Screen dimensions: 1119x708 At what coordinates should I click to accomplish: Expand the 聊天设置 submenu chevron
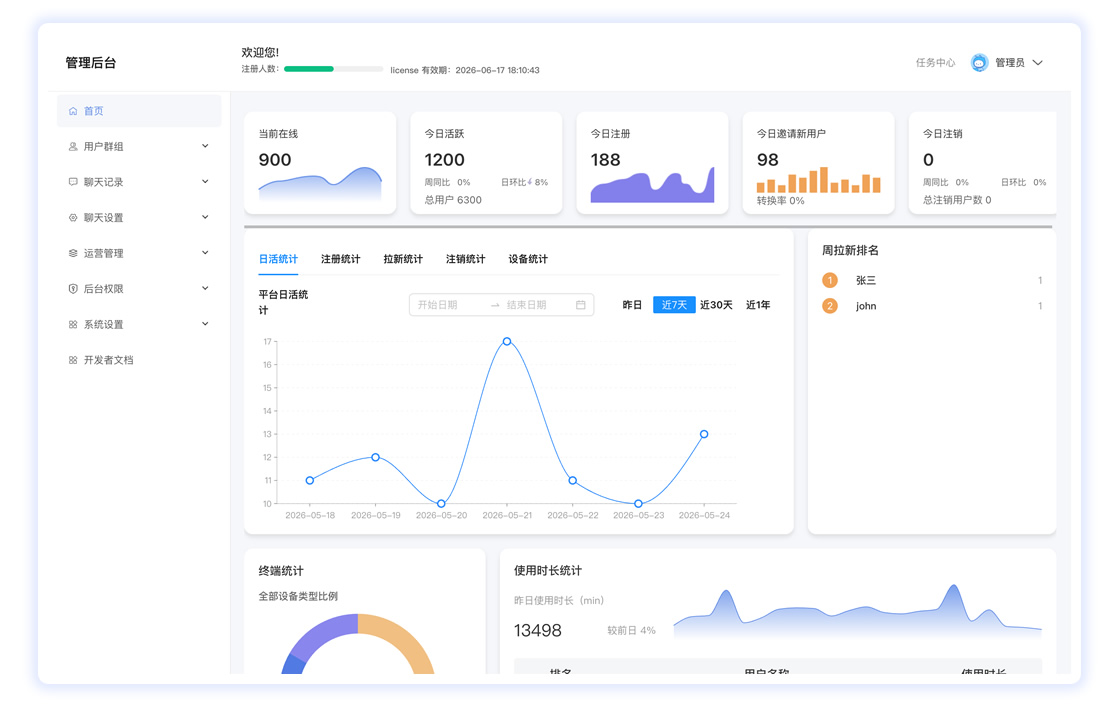[205, 218]
